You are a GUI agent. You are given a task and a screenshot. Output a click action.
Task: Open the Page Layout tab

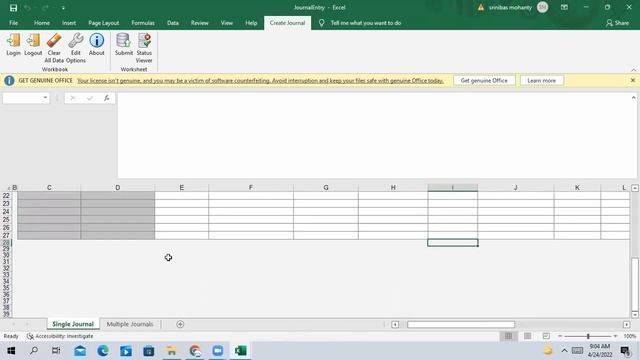point(104,23)
